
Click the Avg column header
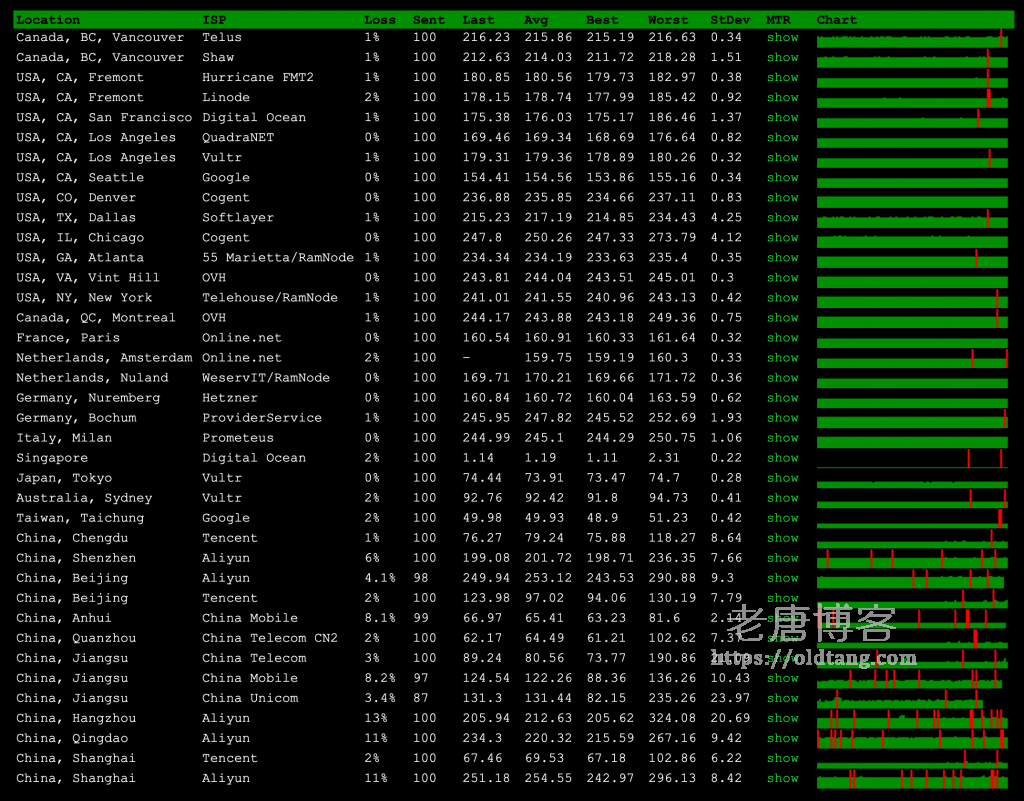click(x=536, y=20)
